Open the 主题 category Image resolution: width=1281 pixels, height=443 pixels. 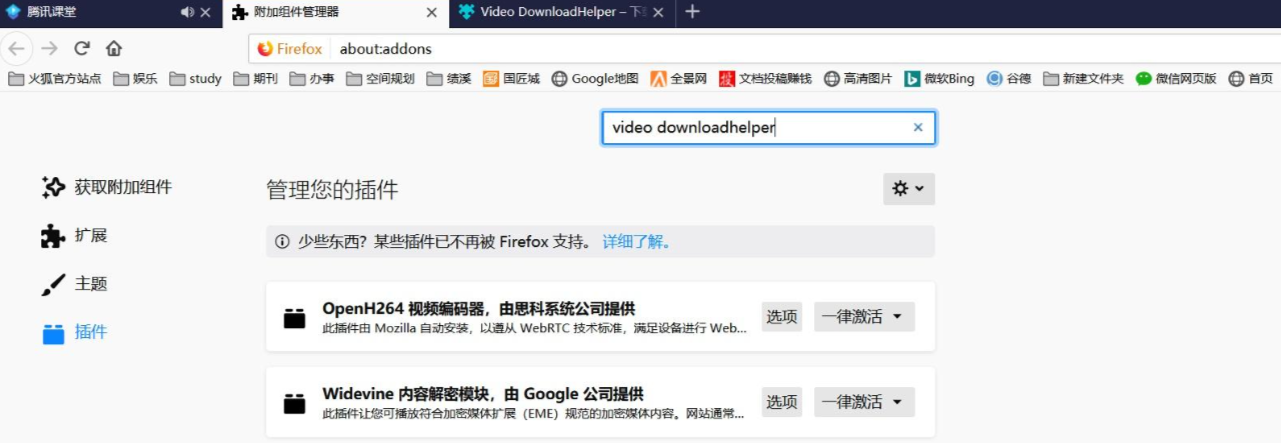tap(74, 283)
